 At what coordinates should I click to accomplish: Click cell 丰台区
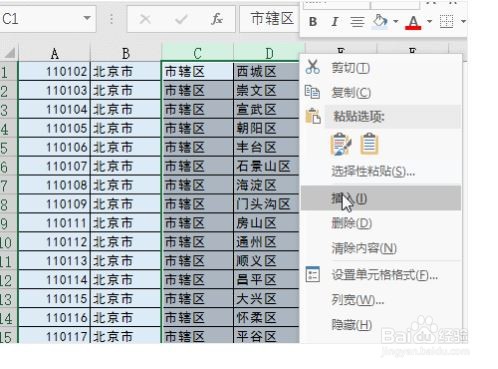pyautogui.click(x=266, y=147)
